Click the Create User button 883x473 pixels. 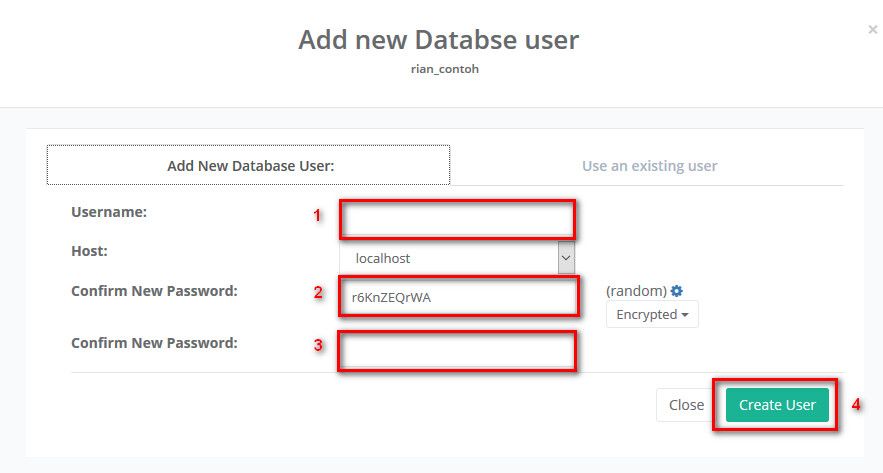(x=777, y=405)
